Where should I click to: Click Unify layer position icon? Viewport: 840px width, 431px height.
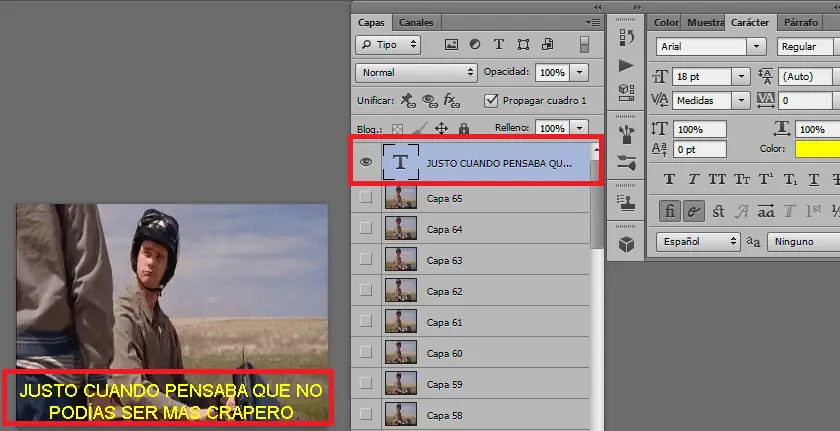coord(408,100)
